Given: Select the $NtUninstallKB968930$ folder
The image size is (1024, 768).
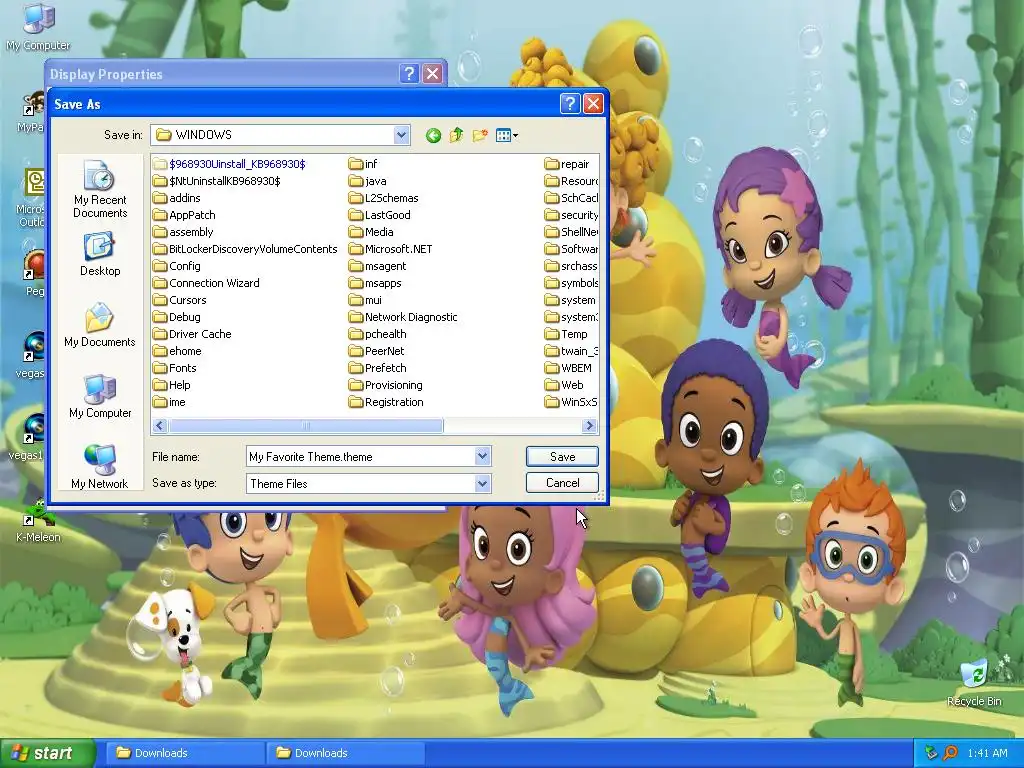Looking at the screenshot, I should point(217,181).
